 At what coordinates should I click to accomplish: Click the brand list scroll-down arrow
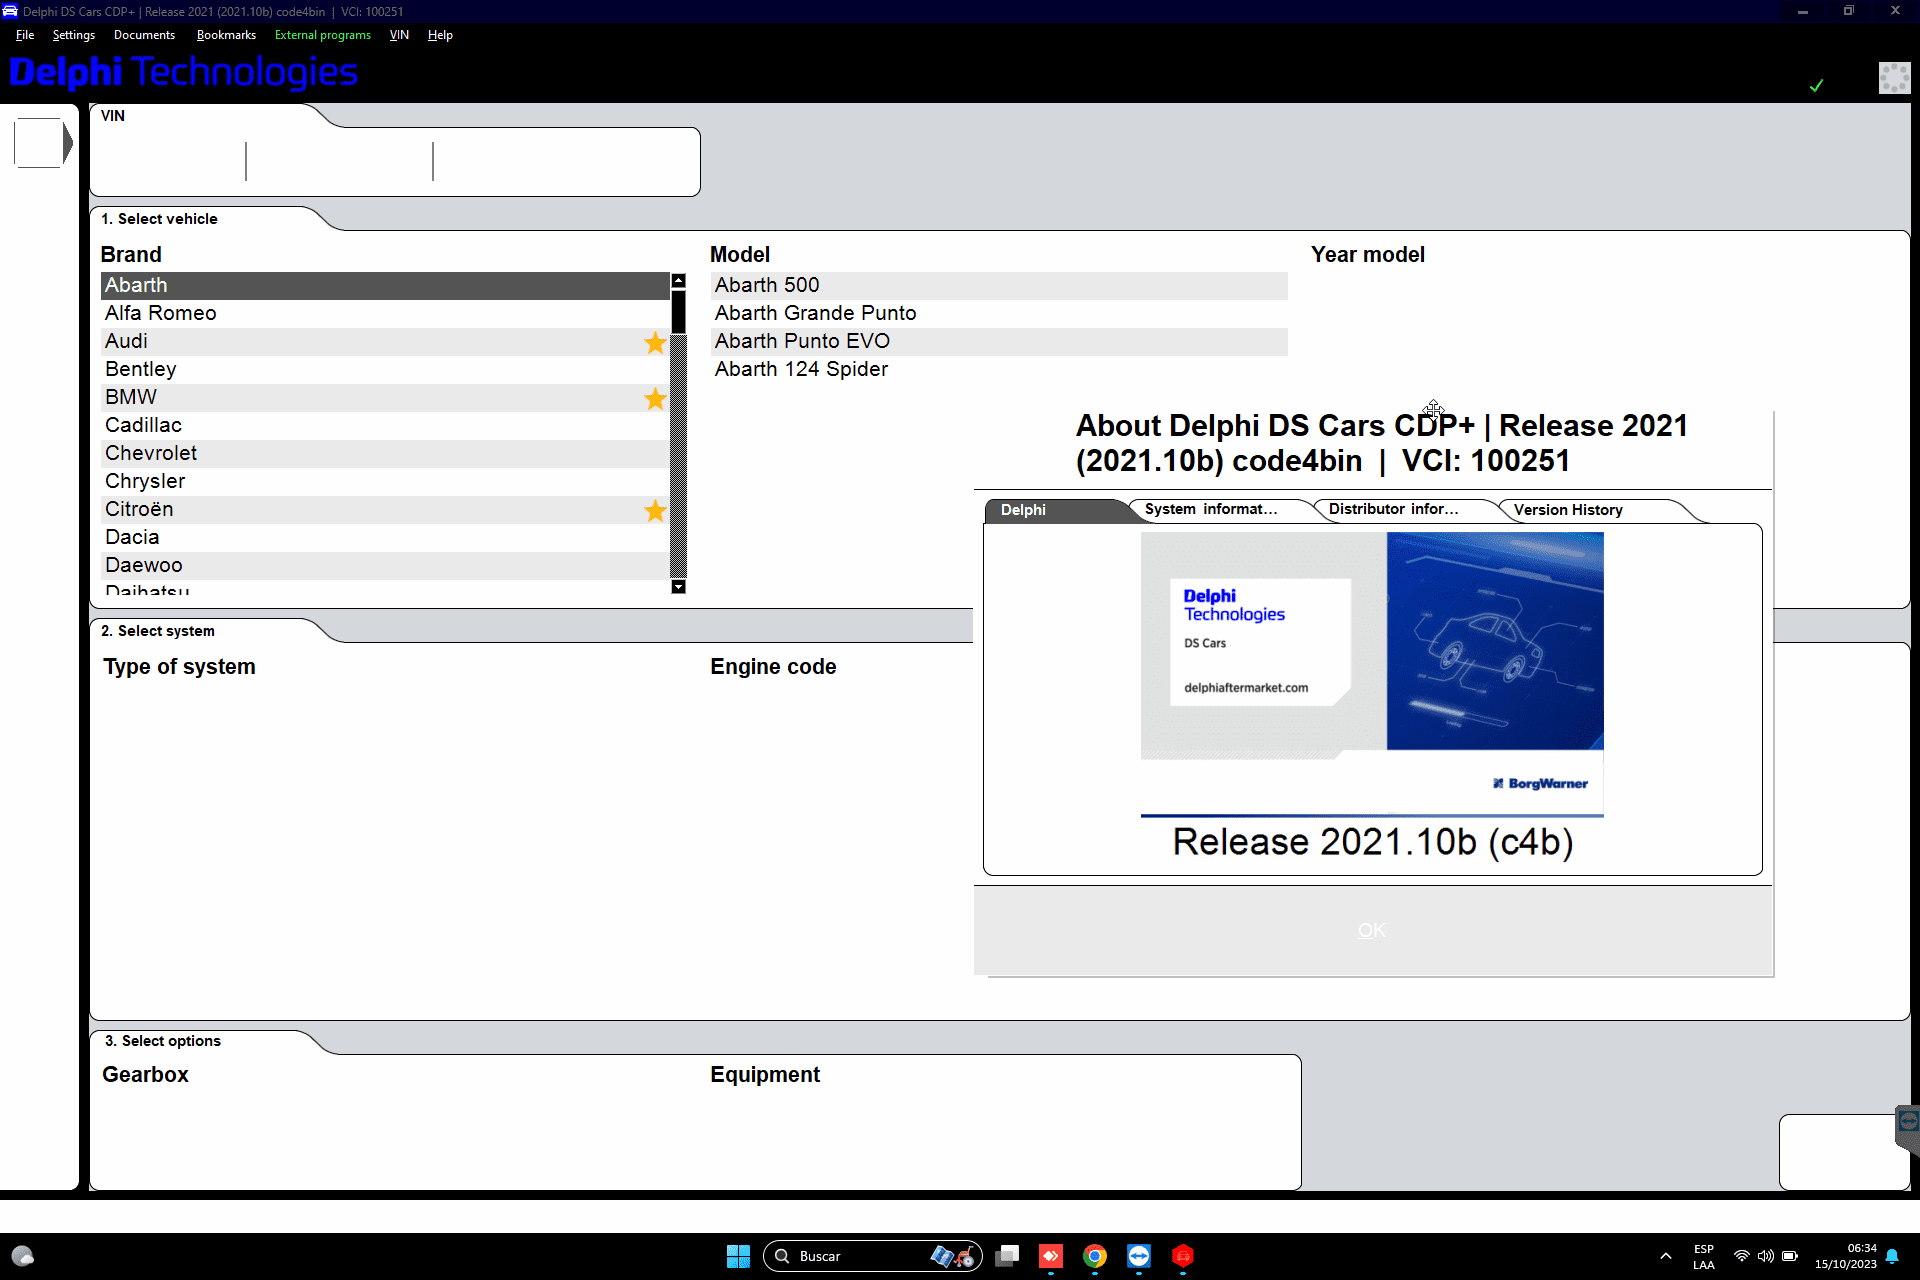[x=676, y=587]
